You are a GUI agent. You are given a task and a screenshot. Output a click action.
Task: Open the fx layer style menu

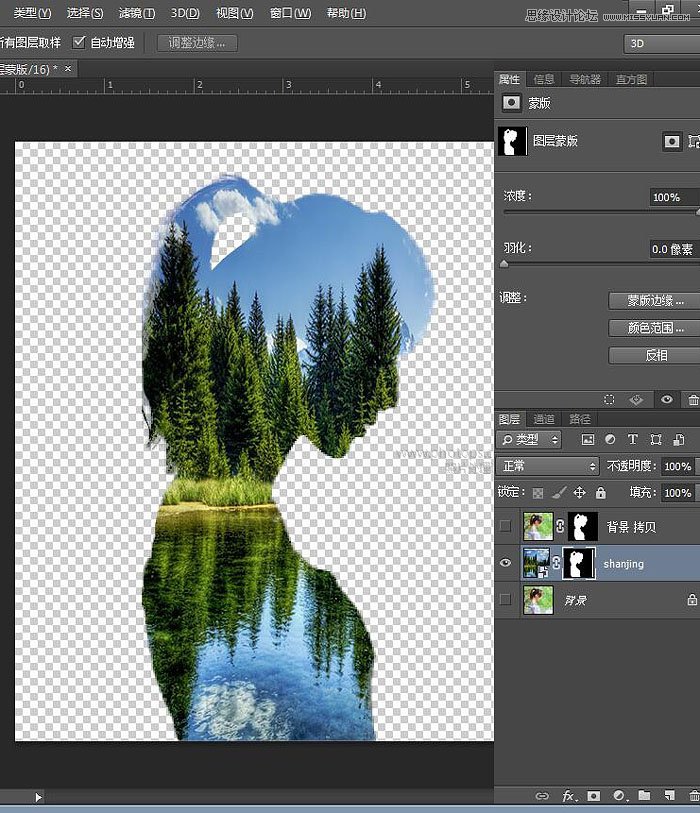click(x=568, y=795)
